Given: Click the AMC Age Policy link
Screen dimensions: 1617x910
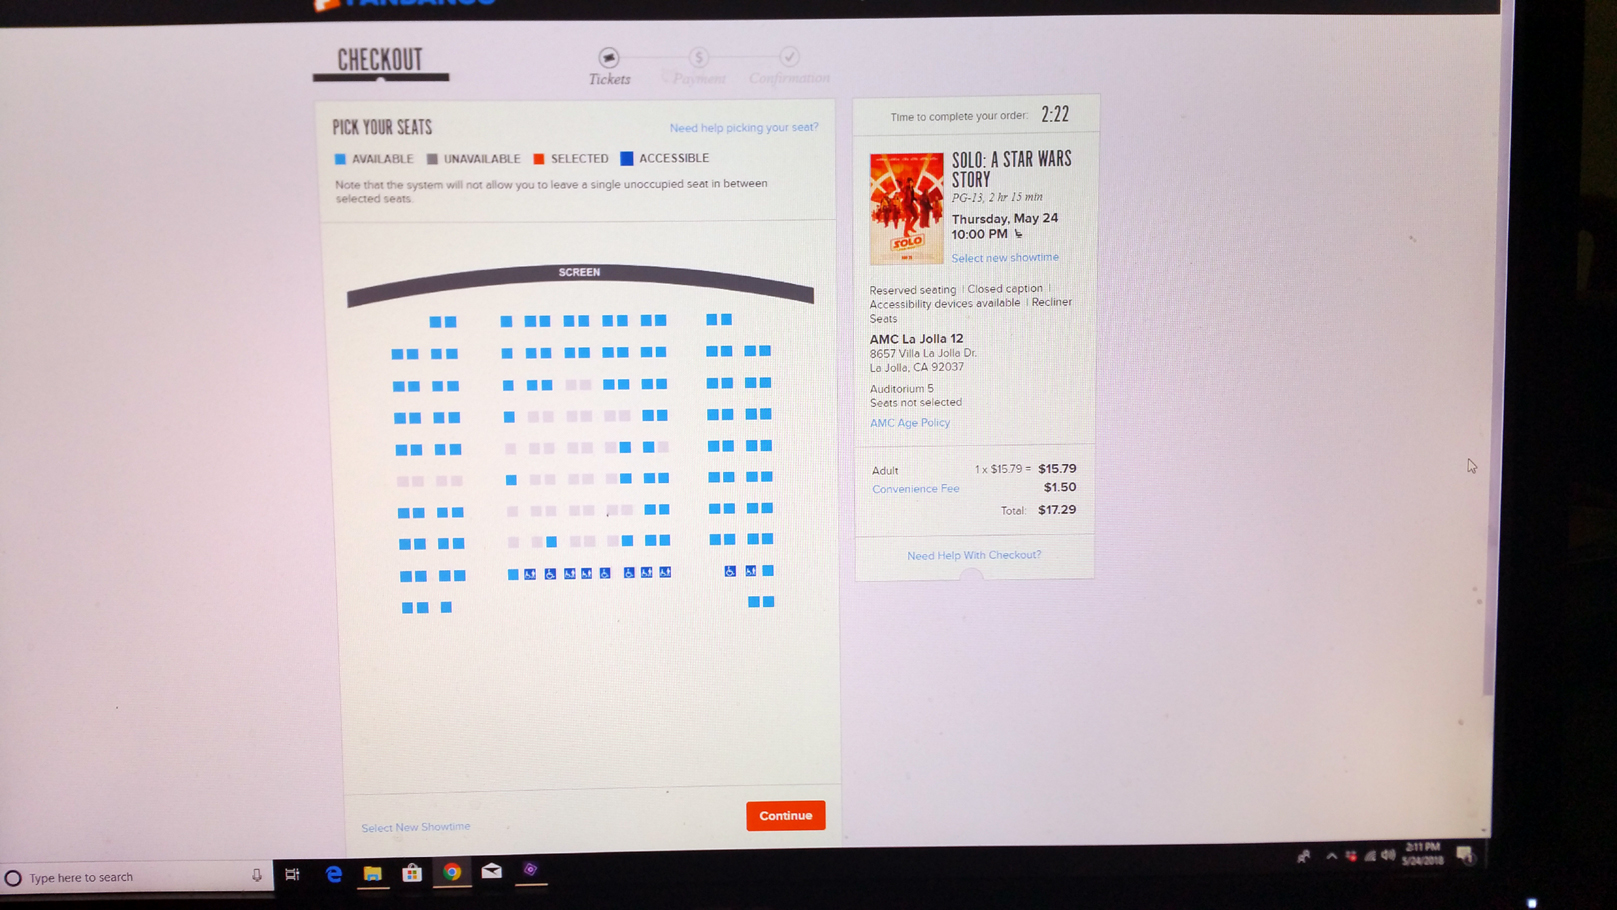Looking at the screenshot, I should [910, 422].
